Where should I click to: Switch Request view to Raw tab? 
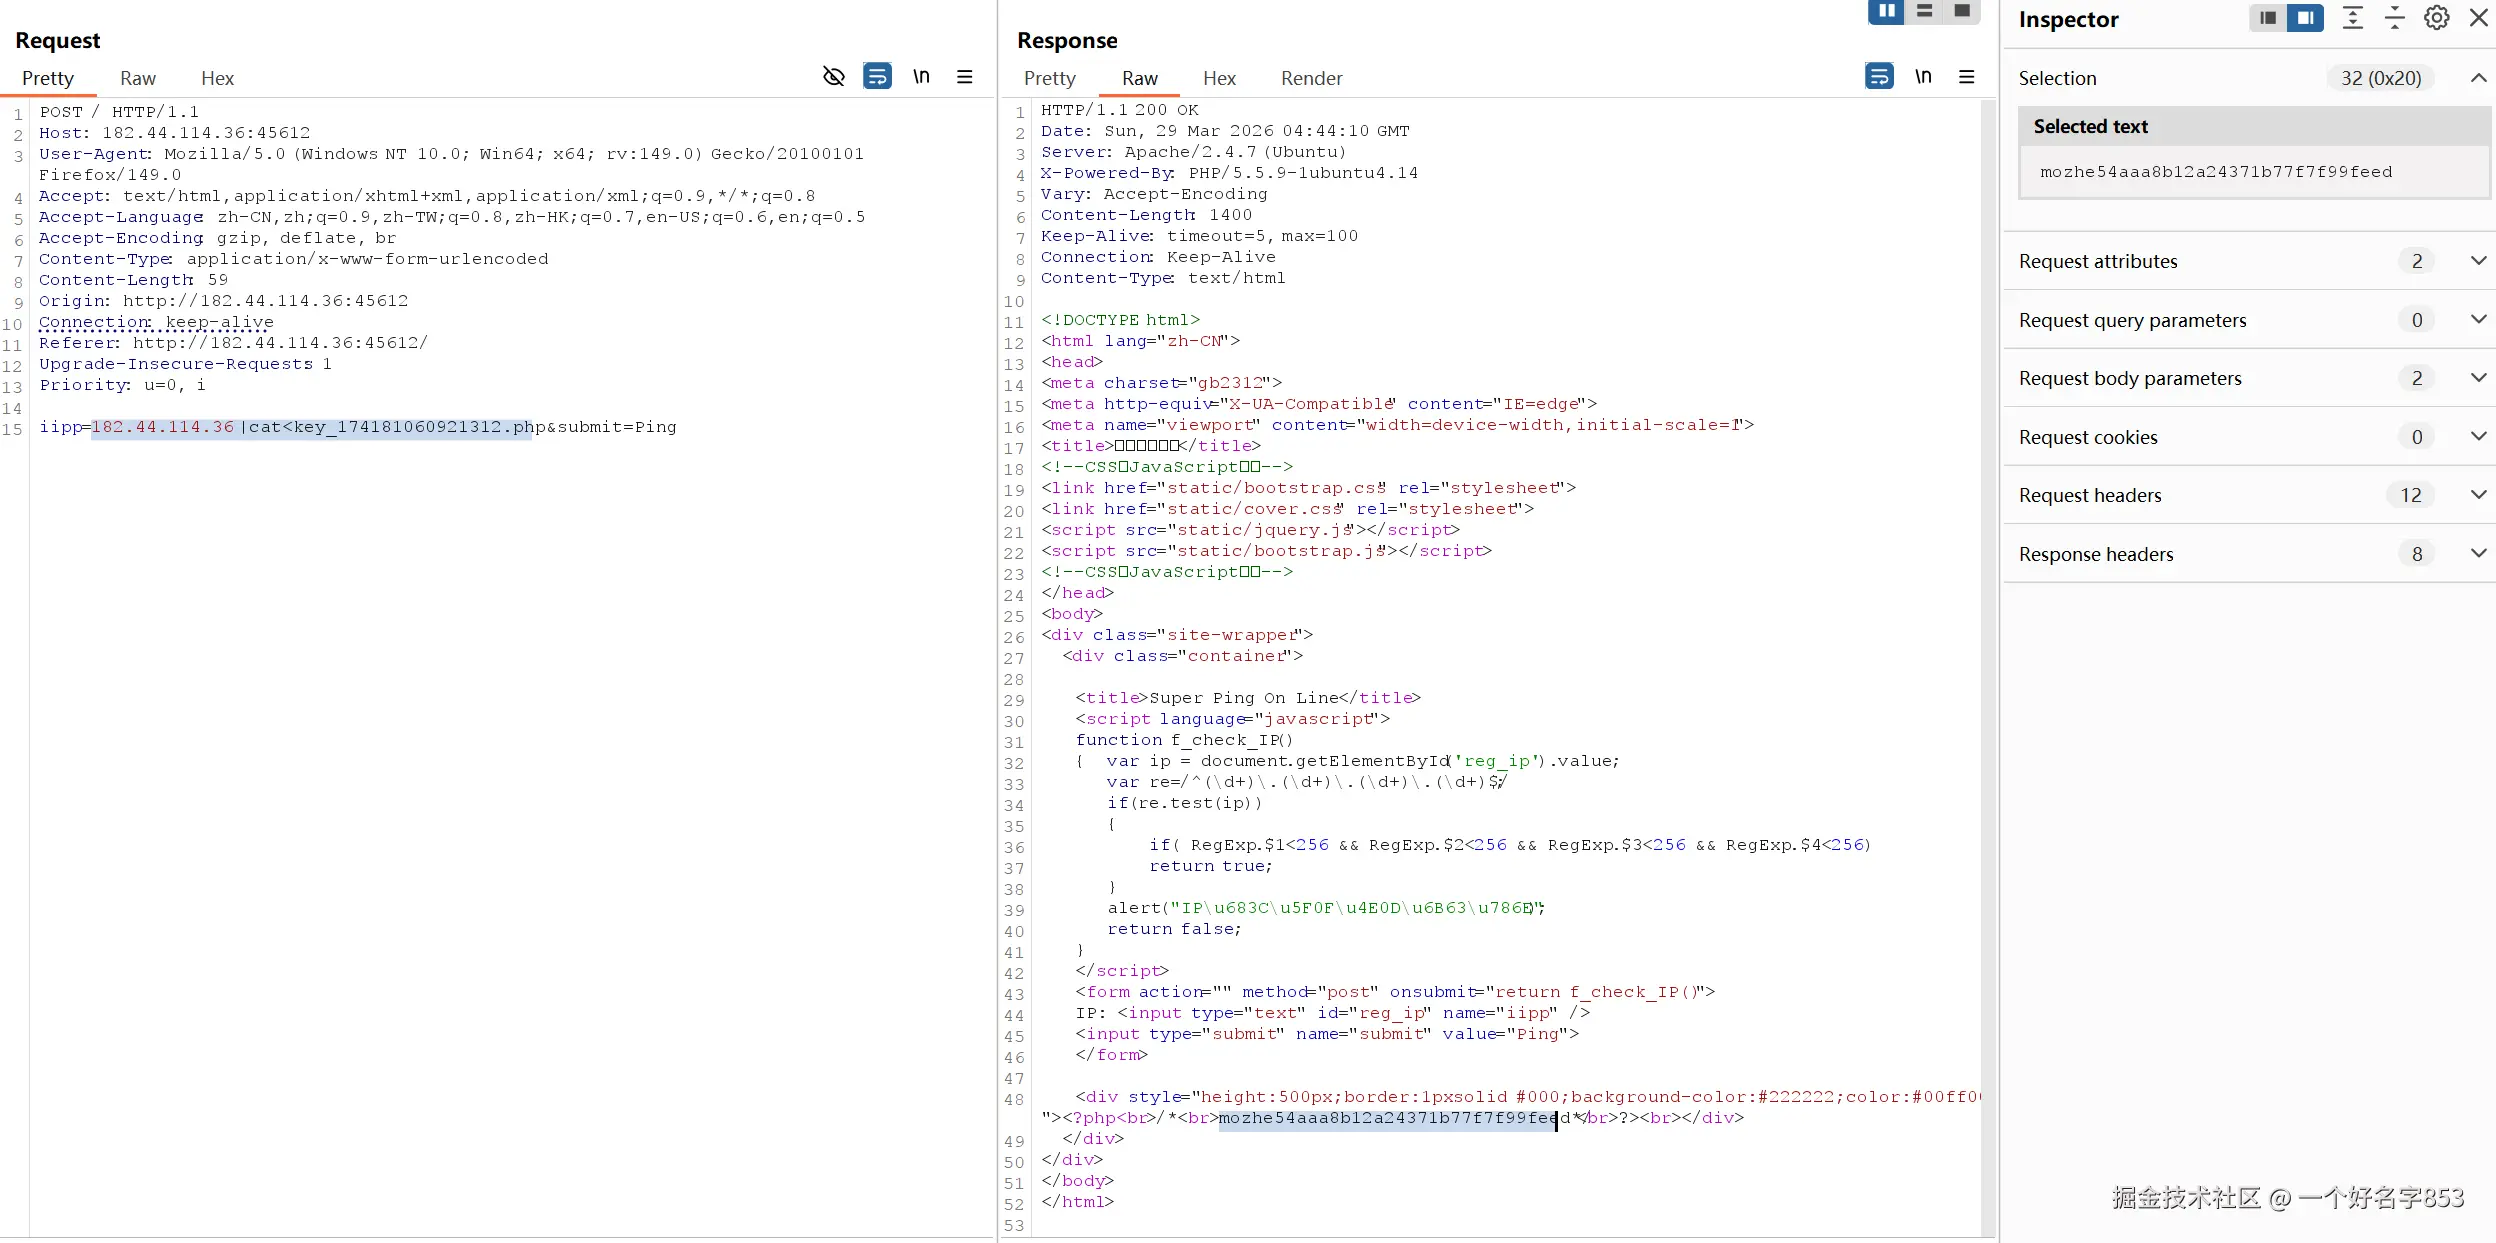click(x=138, y=78)
